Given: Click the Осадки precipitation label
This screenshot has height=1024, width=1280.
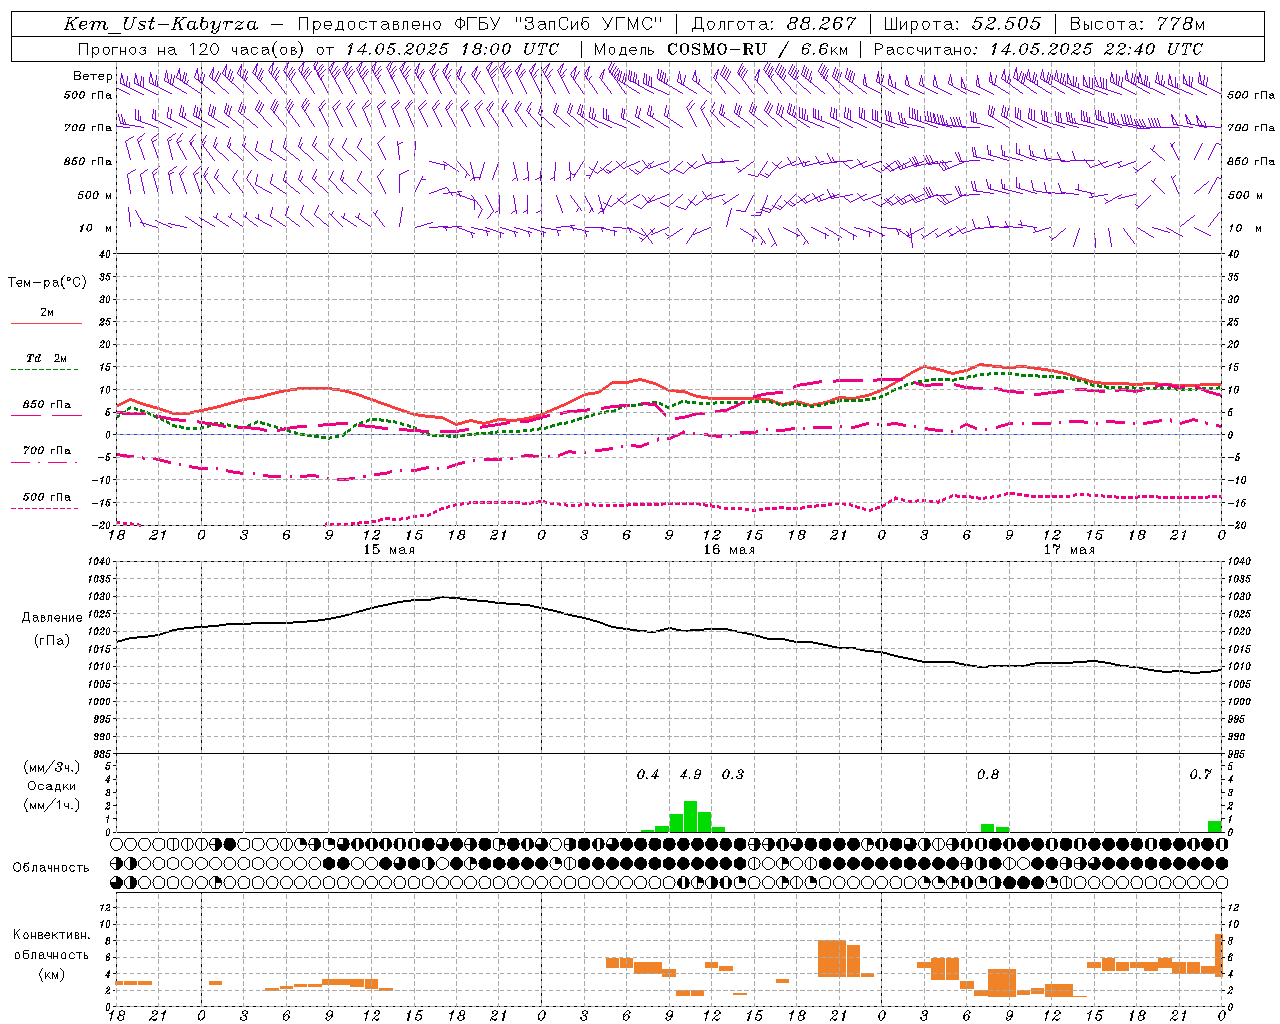Looking at the screenshot, I should [x=51, y=786].
